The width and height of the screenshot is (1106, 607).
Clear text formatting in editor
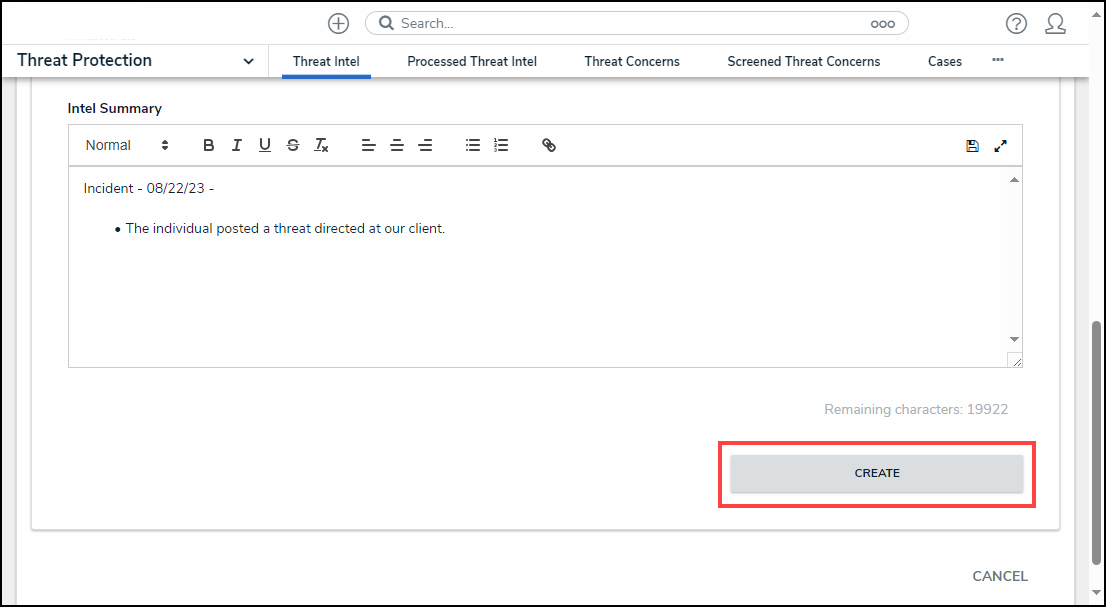[x=321, y=145]
